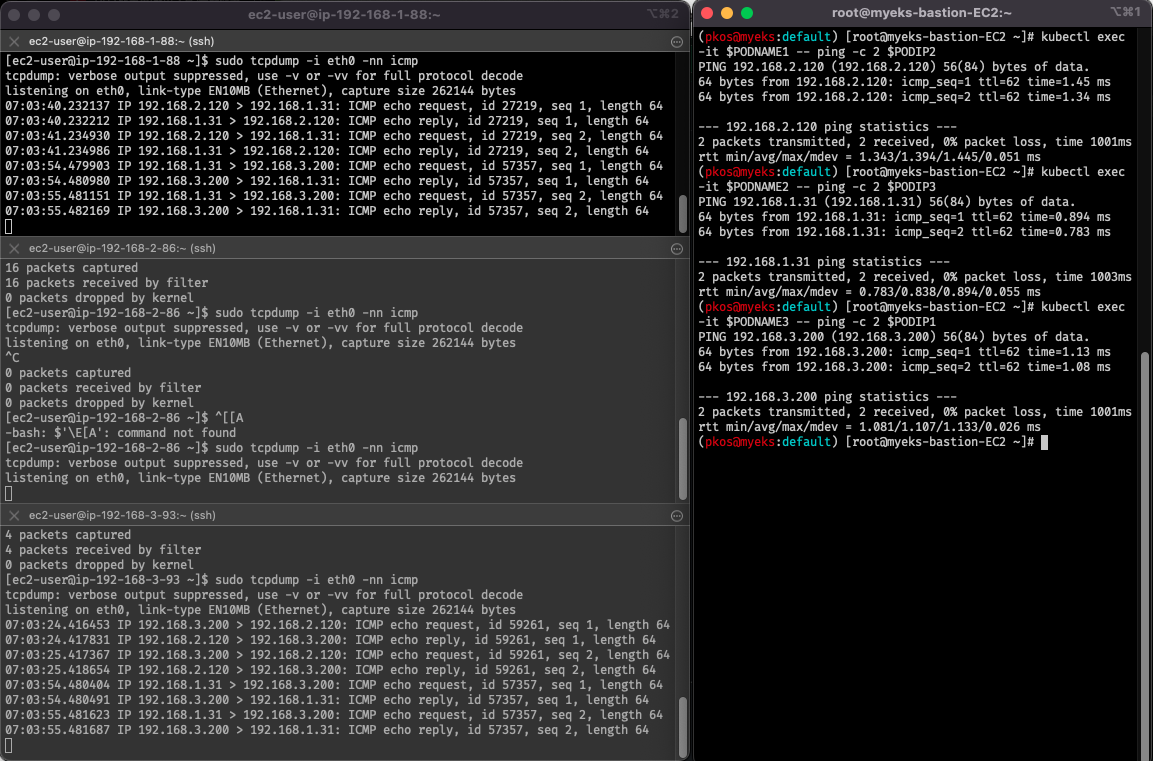The height and width of the screenshot is (761, 1153).
Task: Click line '--- 192.168.3.200 ping statistics ---'
Action: (827, 396)
